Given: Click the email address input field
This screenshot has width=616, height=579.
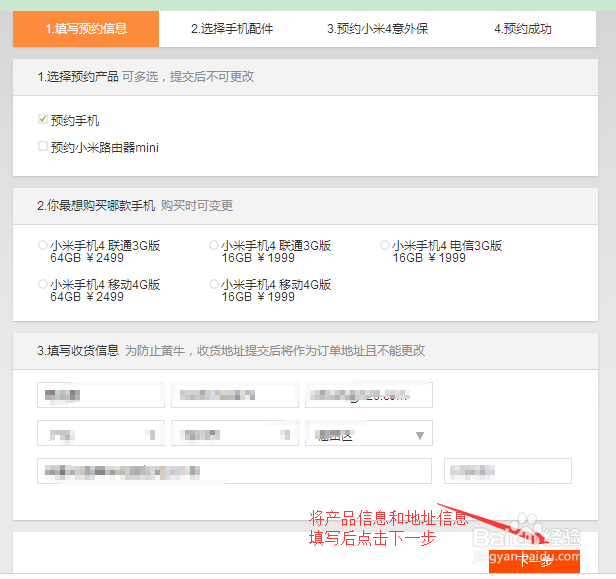Looking at the screenshot, I should click(369, 395).
